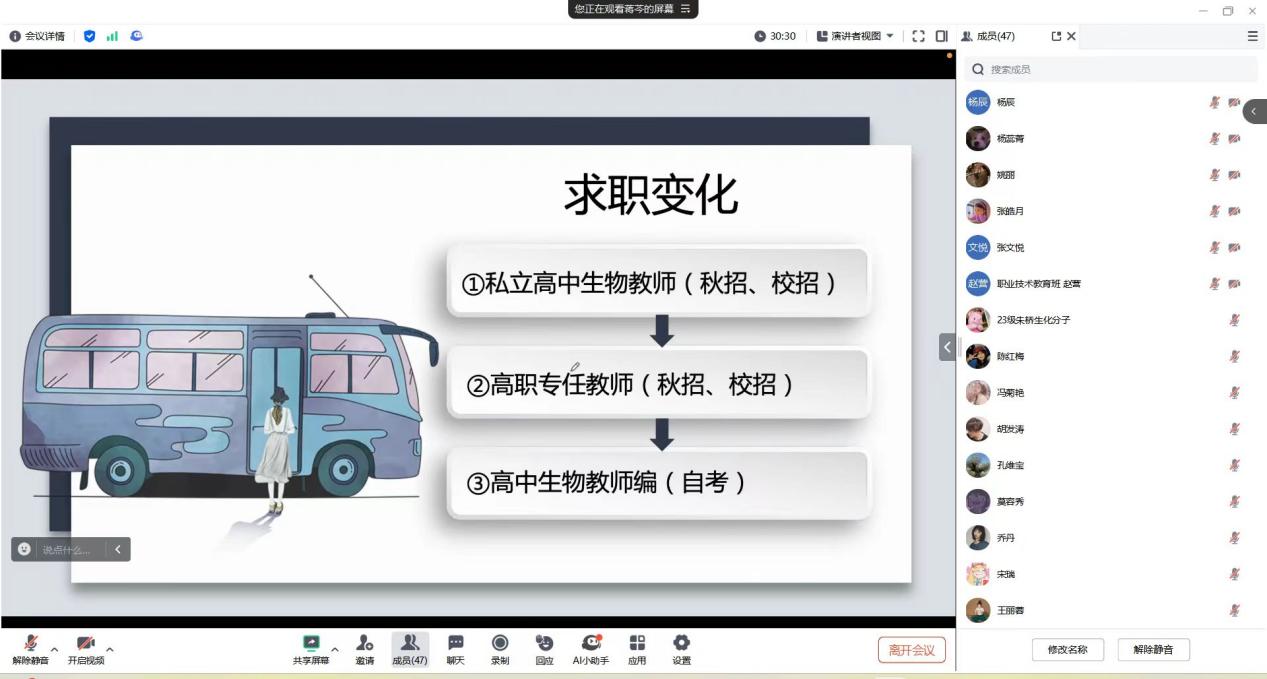Open the hamburger menu above members list
The image size is (1267, 679).
pyautogui.click(x=1252, y=36)
